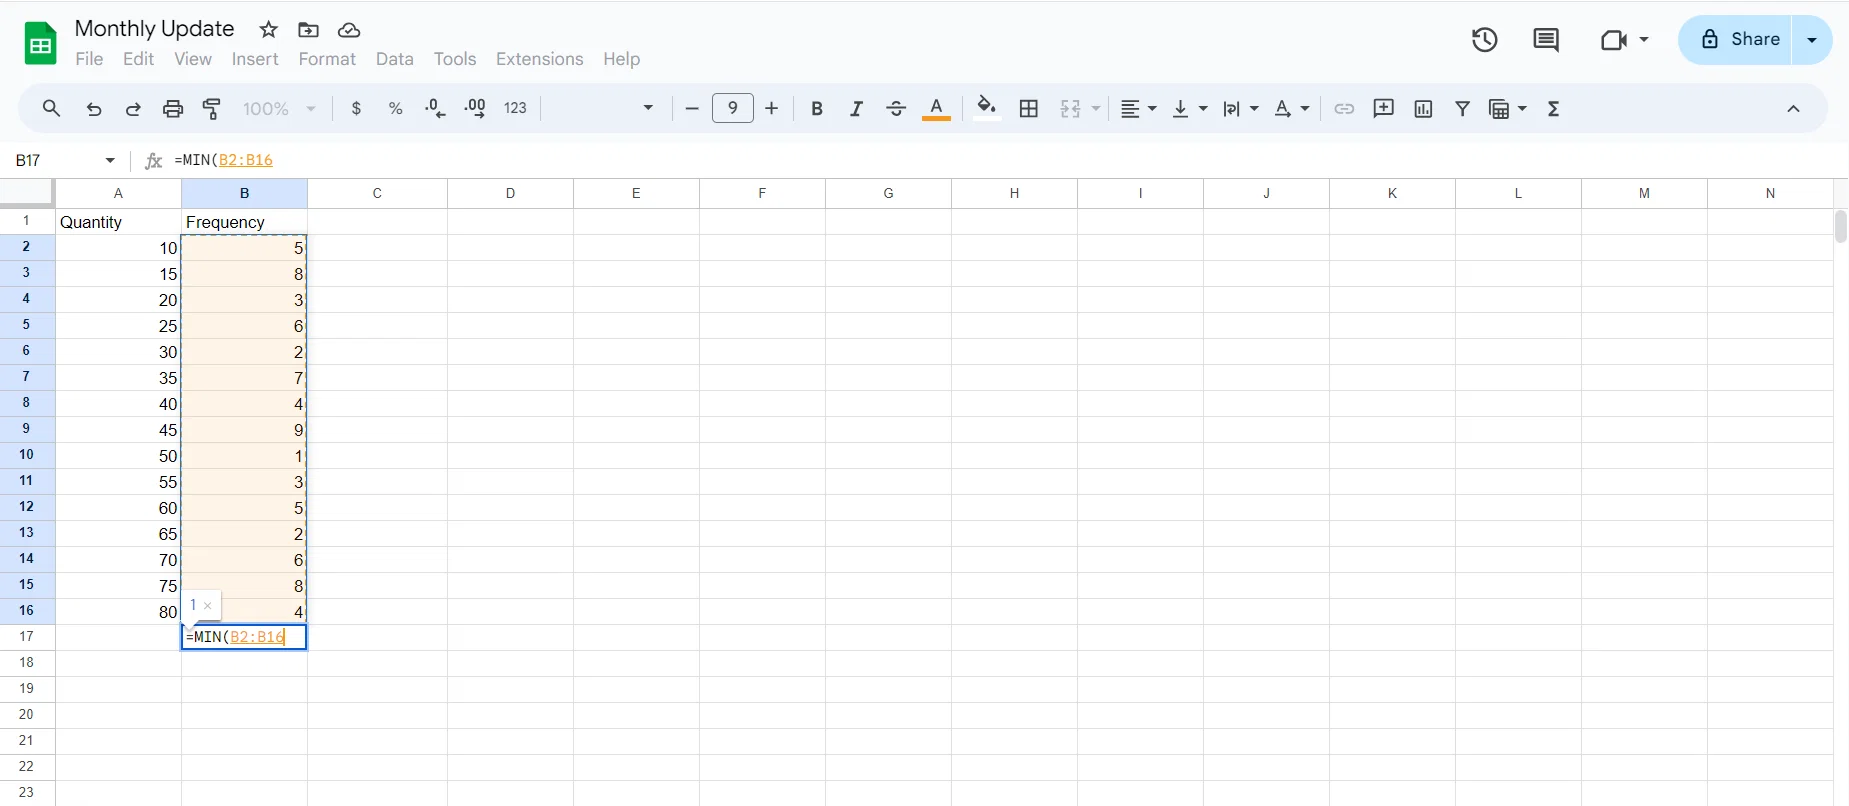Undo the last action
The height and width of the screenshot is (806, 1849).
coord(94,109)
